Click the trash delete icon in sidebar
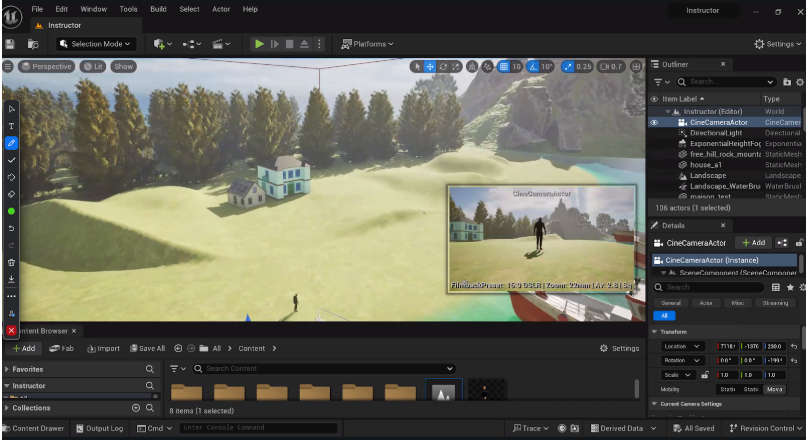The width and height of the screenshot is (806, 440). [11, 262]
